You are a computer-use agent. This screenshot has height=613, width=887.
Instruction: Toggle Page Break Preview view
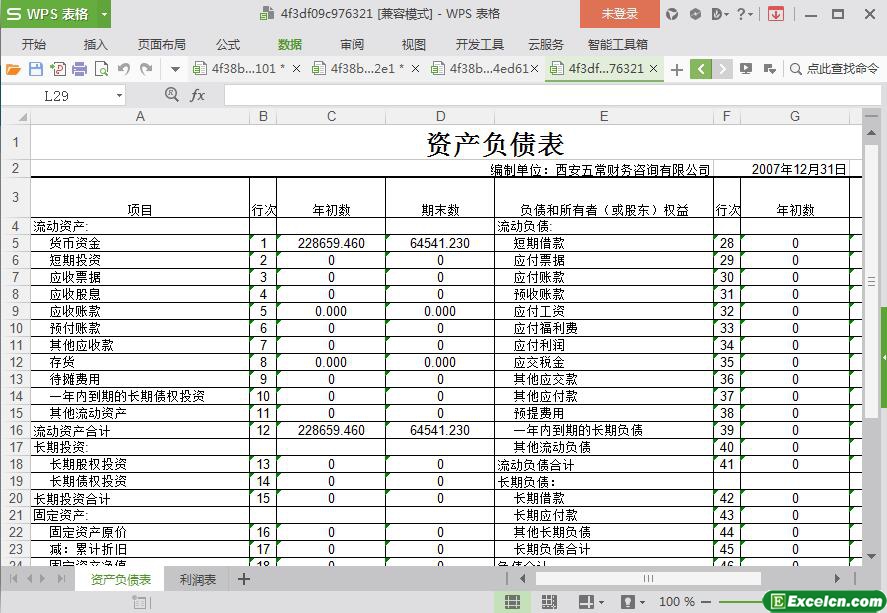pos(549,602)
